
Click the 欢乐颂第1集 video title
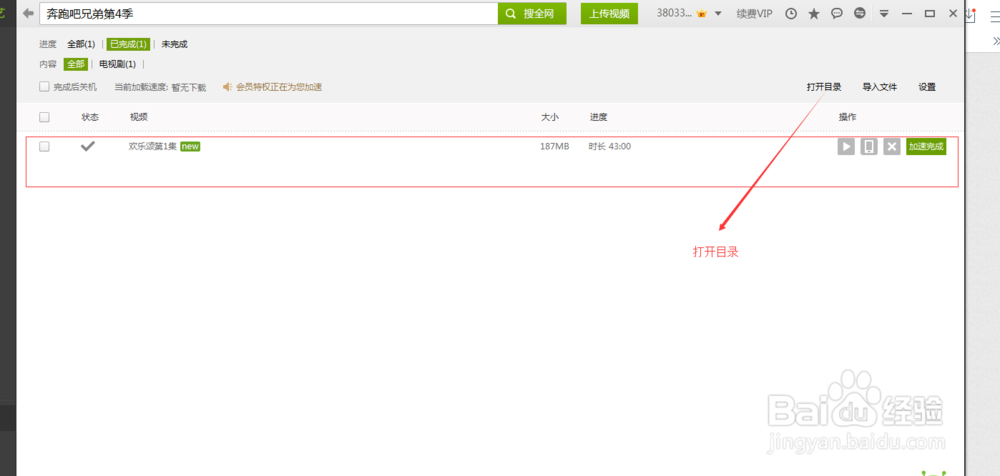(x=153, y=146)
